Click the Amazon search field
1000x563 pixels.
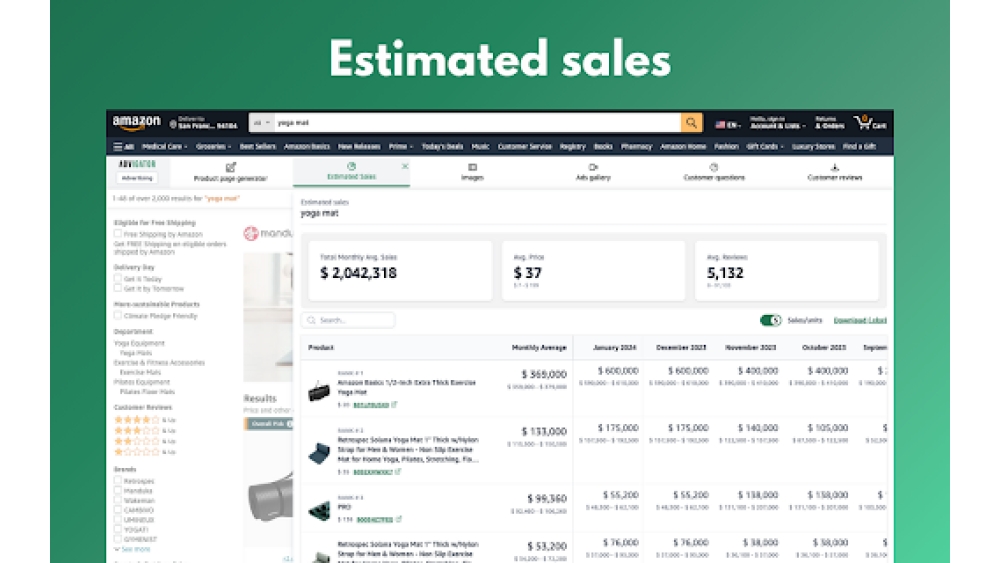click(x=478, y=122)
